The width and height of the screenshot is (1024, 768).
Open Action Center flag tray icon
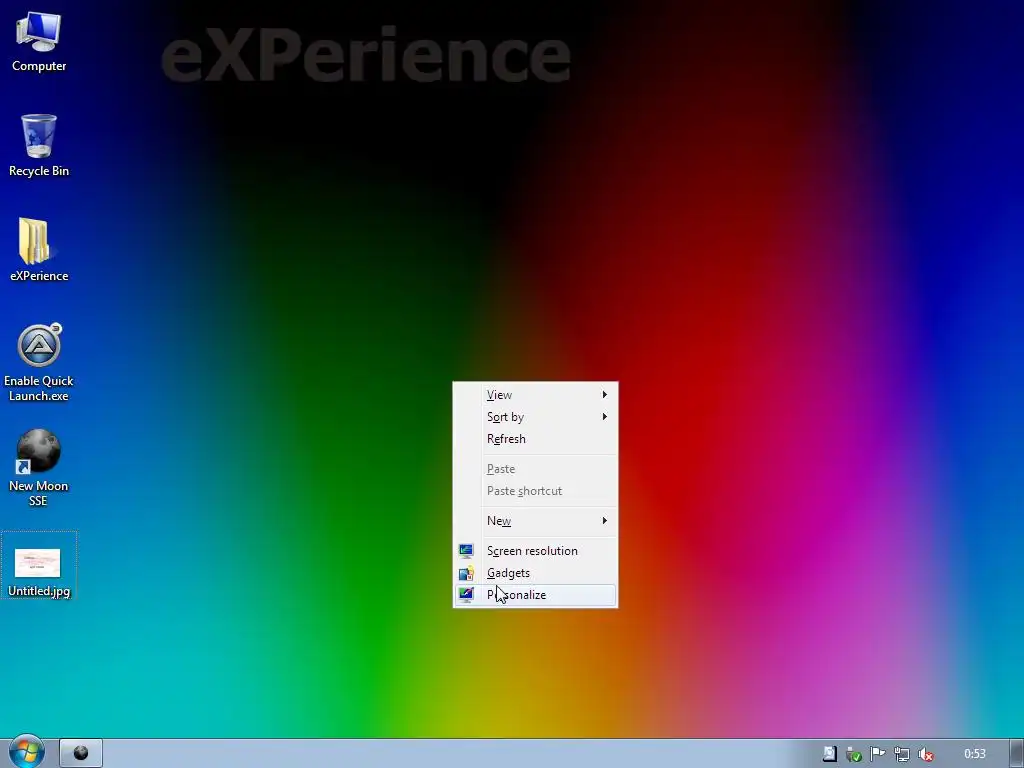click(x=878, y=754)
